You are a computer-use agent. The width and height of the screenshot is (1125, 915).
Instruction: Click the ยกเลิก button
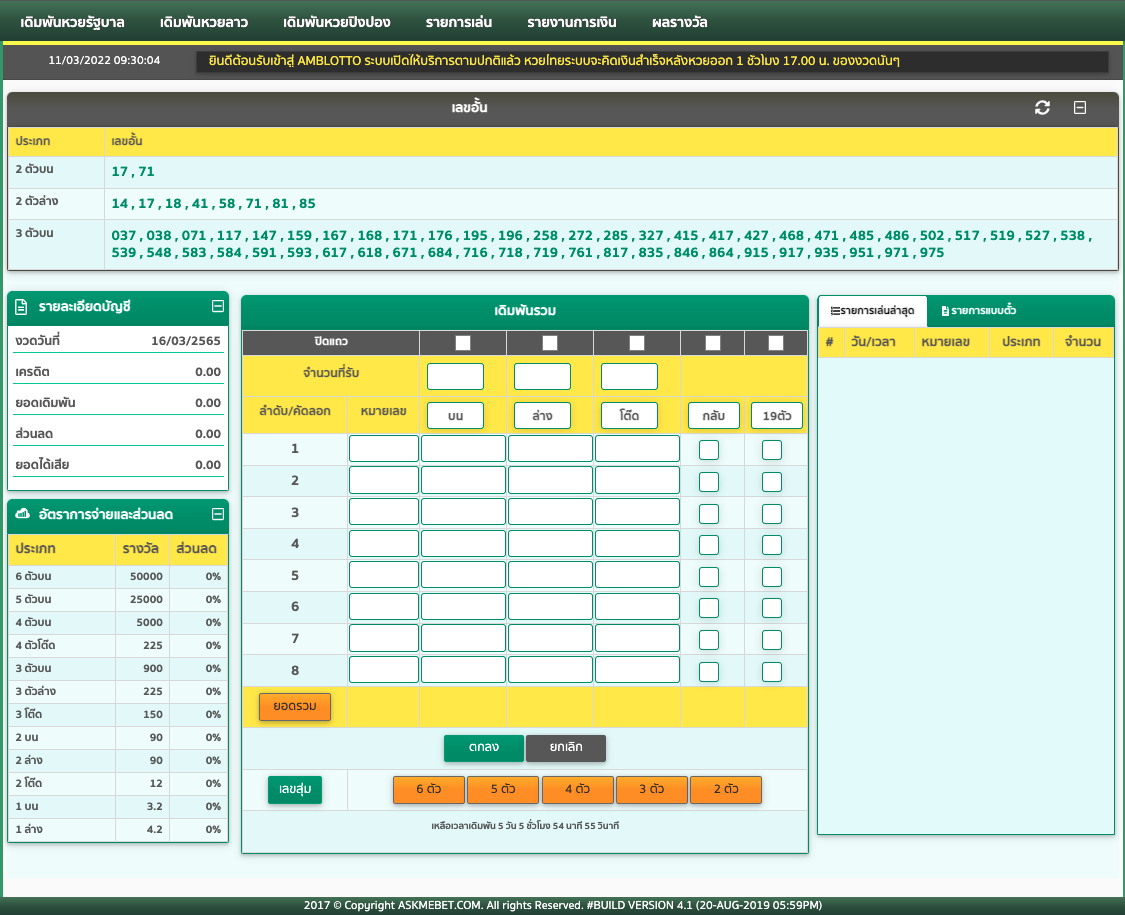(566, 748)
